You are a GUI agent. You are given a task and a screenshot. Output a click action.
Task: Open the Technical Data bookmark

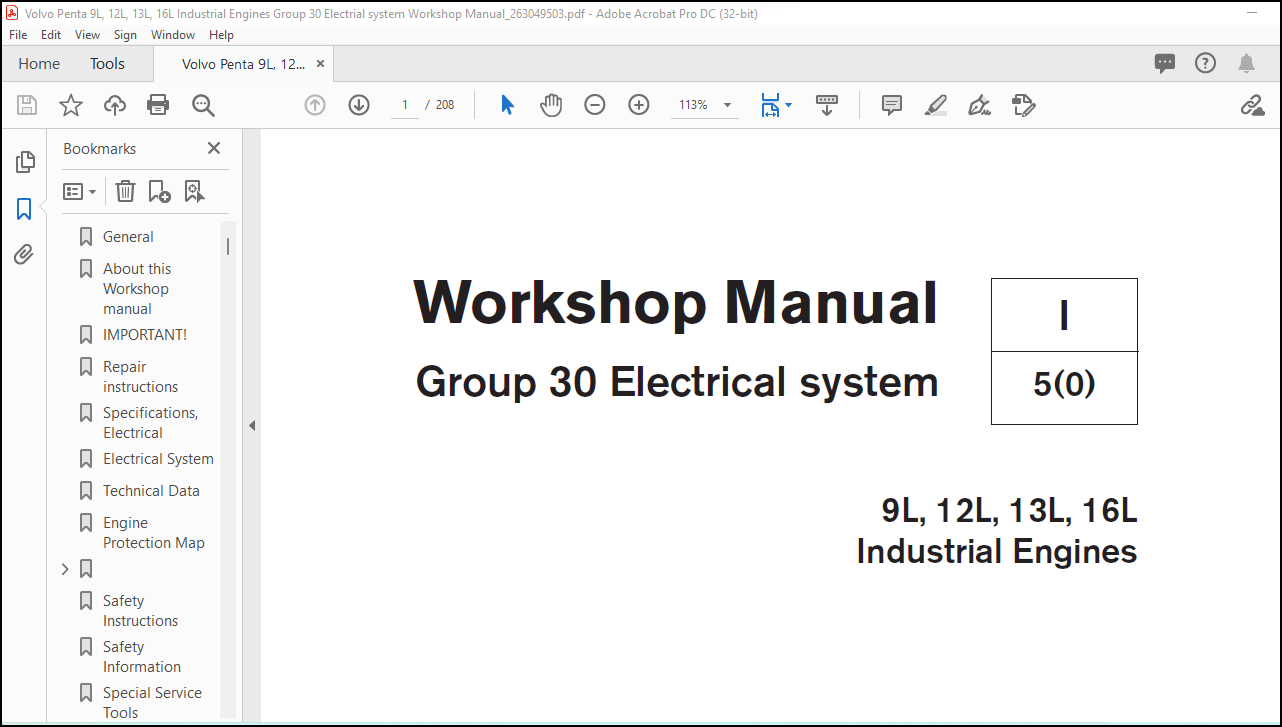click(x=151, y=491)
